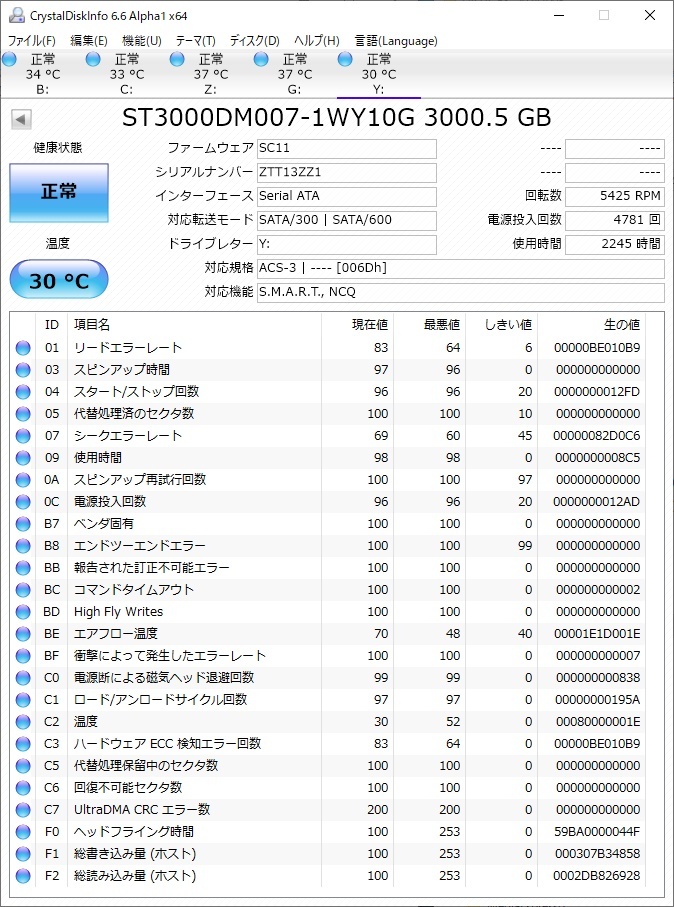This screenshot has width=674, height=907.
Task: Select the ヘッドフライング時間 row
Action: click(x=328, y=831)
